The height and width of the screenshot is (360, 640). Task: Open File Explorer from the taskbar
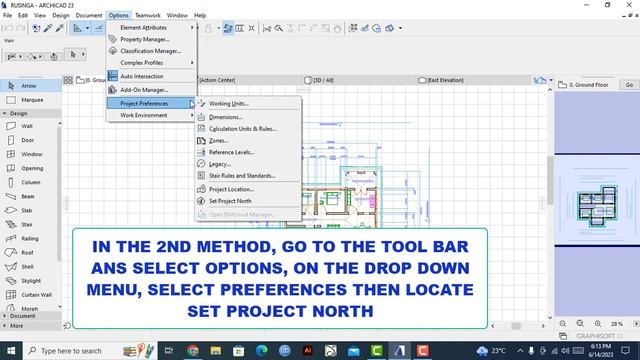[x=216, y=351]
